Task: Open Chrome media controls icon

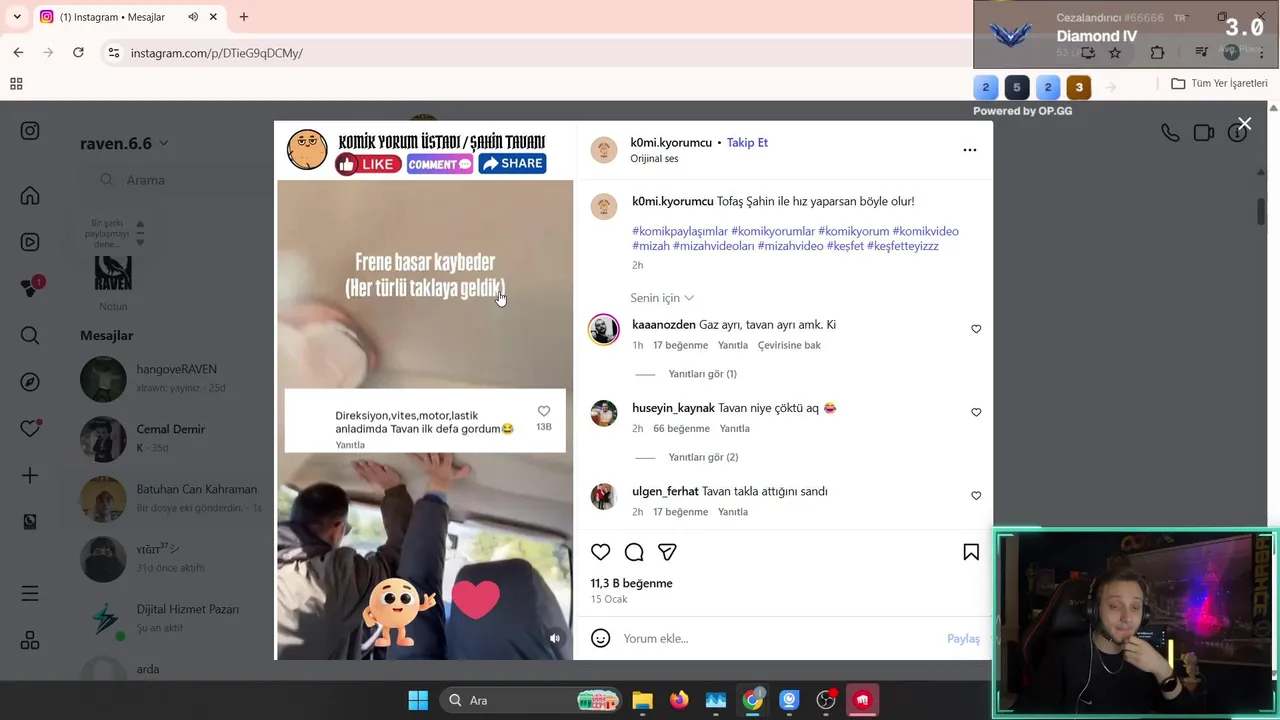Action: coord(1201,52)
